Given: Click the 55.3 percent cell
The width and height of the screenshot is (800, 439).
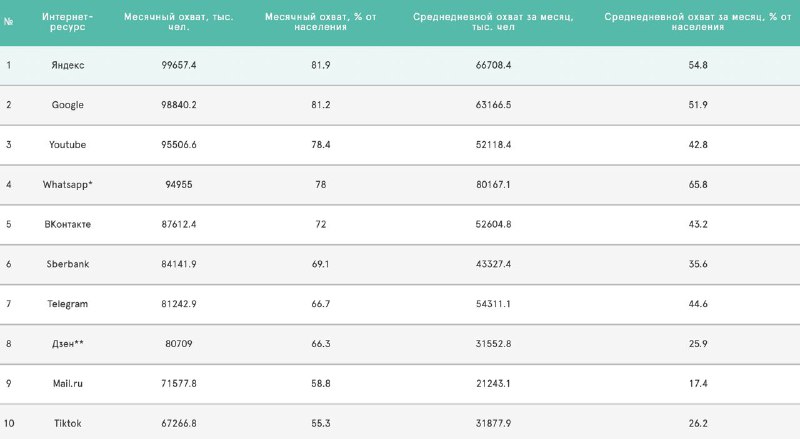Looking at the screenshot, I should (320, 423).
